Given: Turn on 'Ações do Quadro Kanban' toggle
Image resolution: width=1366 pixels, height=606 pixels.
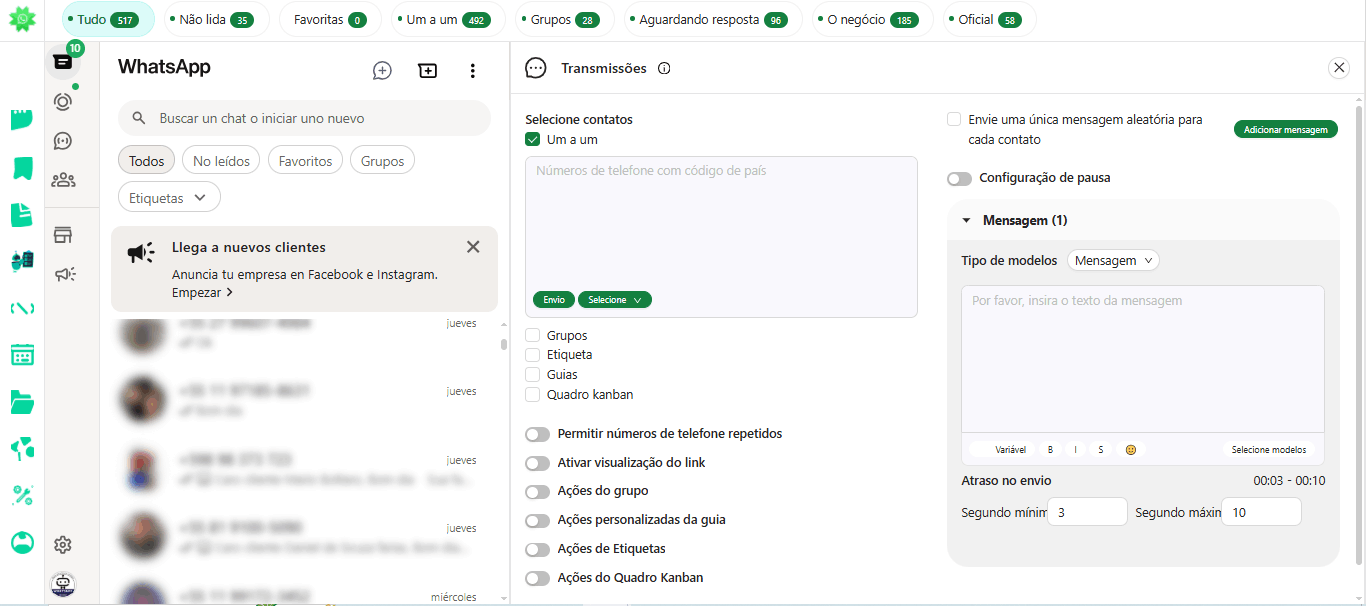Looking at the screenshot, I should tap(538, 578).
